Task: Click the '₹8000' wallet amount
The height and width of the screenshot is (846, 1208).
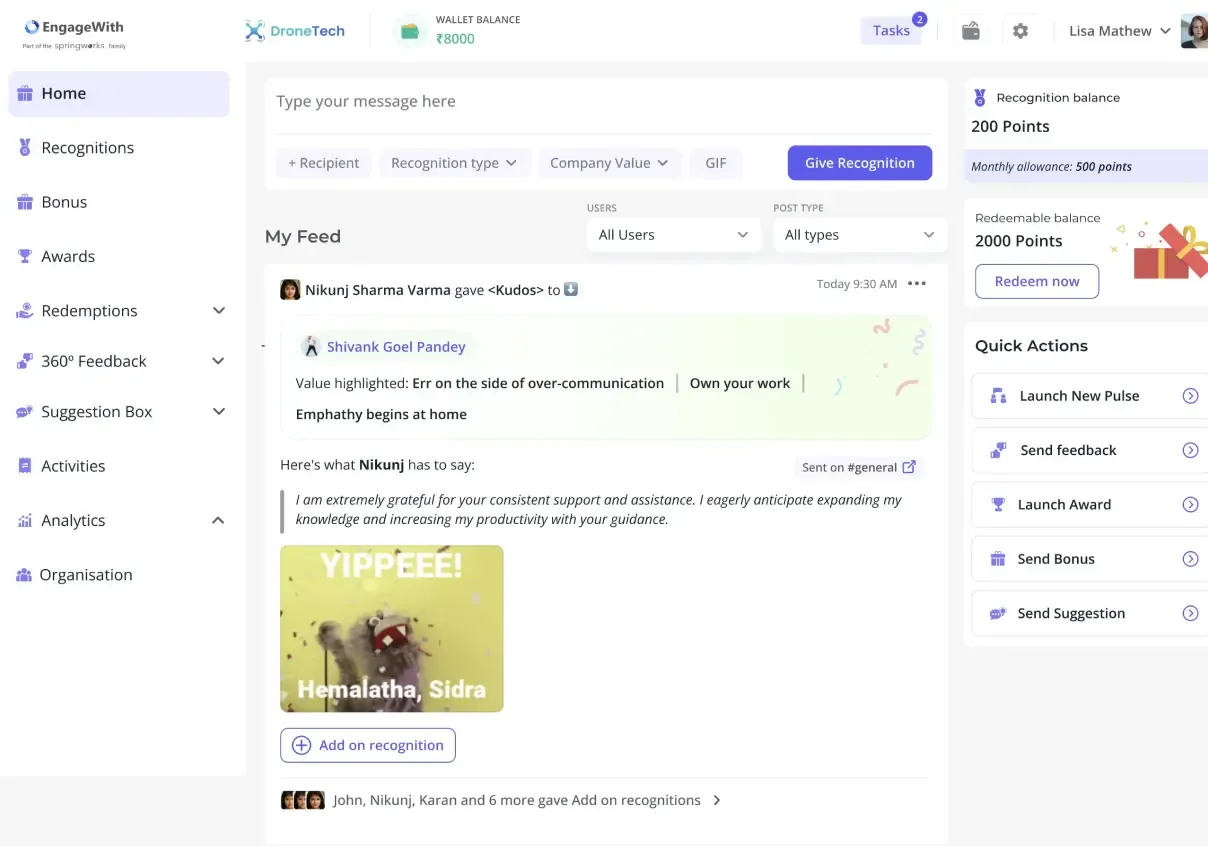Action: click(x=455, y=39)
